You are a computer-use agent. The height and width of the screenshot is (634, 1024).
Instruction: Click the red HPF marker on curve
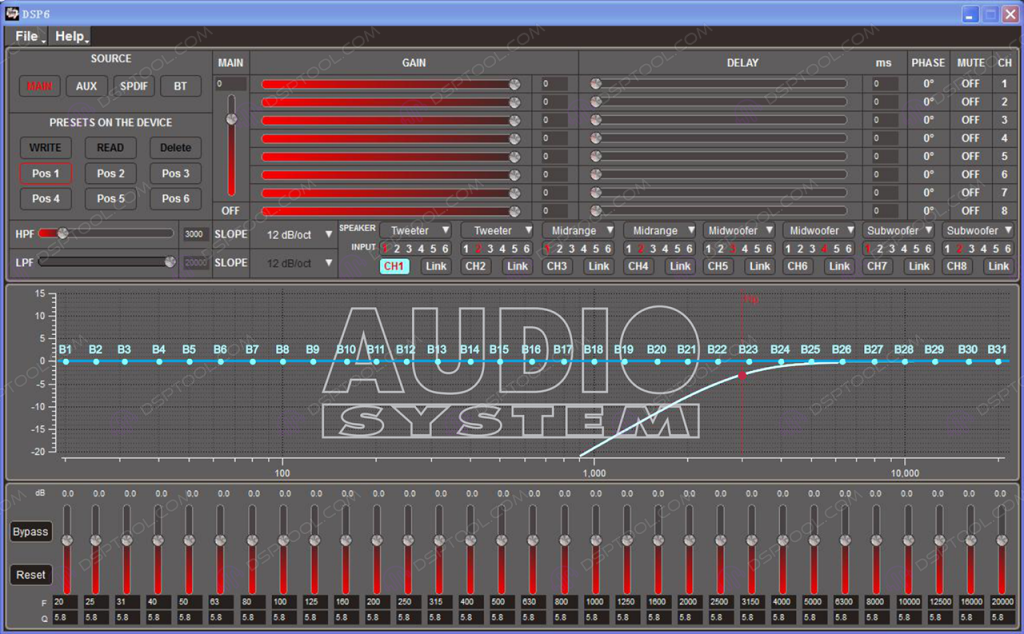pyautogui.click(x=742, y=375)
